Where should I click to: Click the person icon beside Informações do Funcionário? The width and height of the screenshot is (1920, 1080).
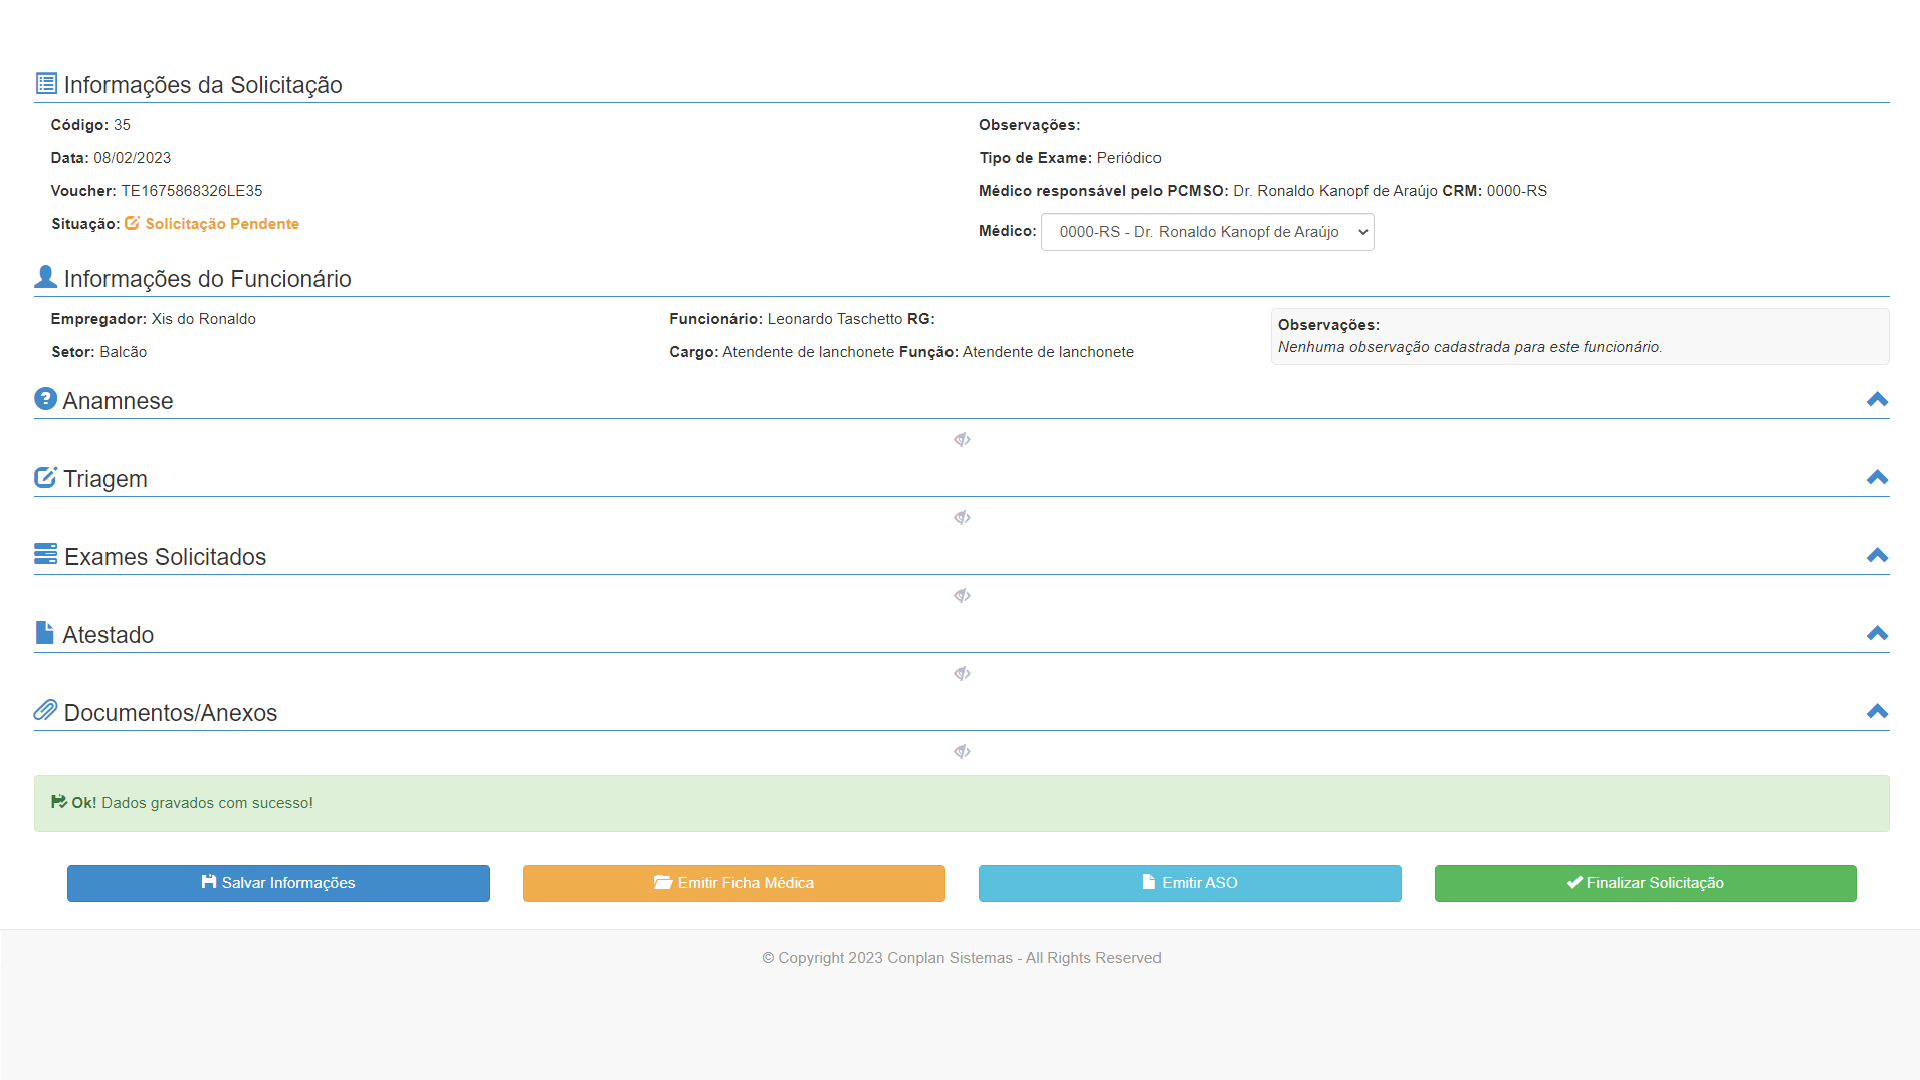tap(45, 277)
